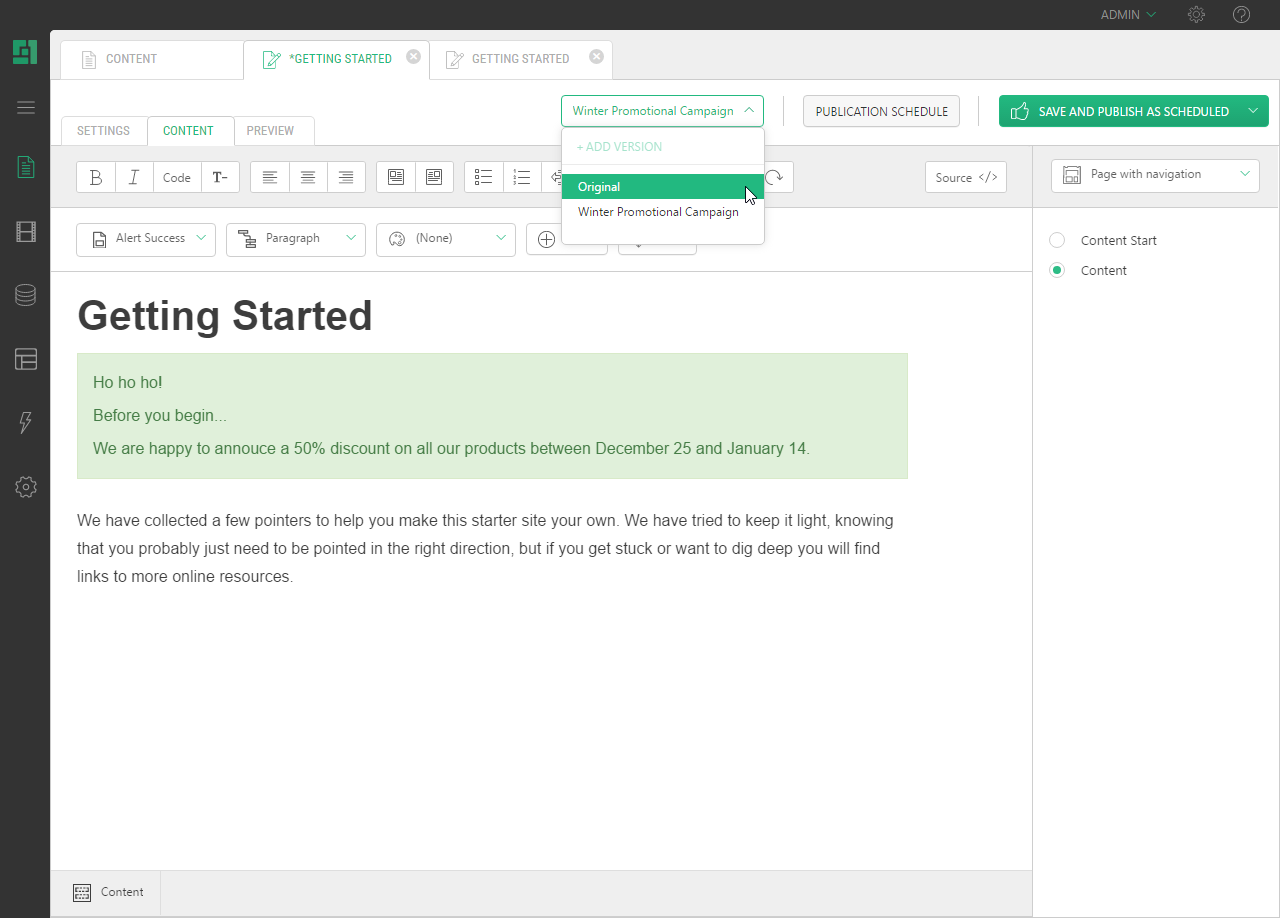The image size is (1280, 918).
Task: Click the redo arrow icon
Action: (x=775, y=177)
